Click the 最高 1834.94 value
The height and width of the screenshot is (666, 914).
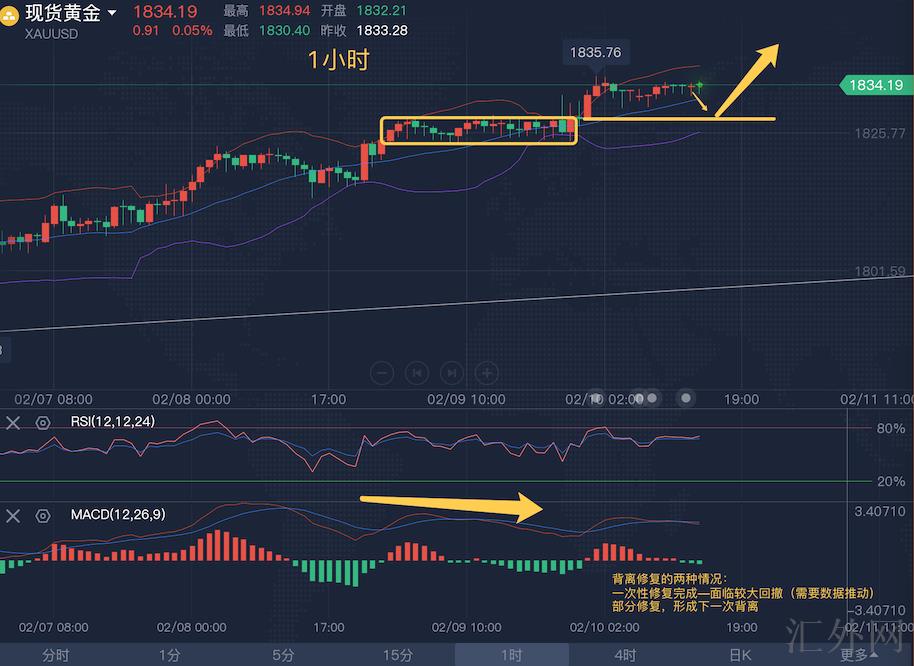(x=284, y=10)
